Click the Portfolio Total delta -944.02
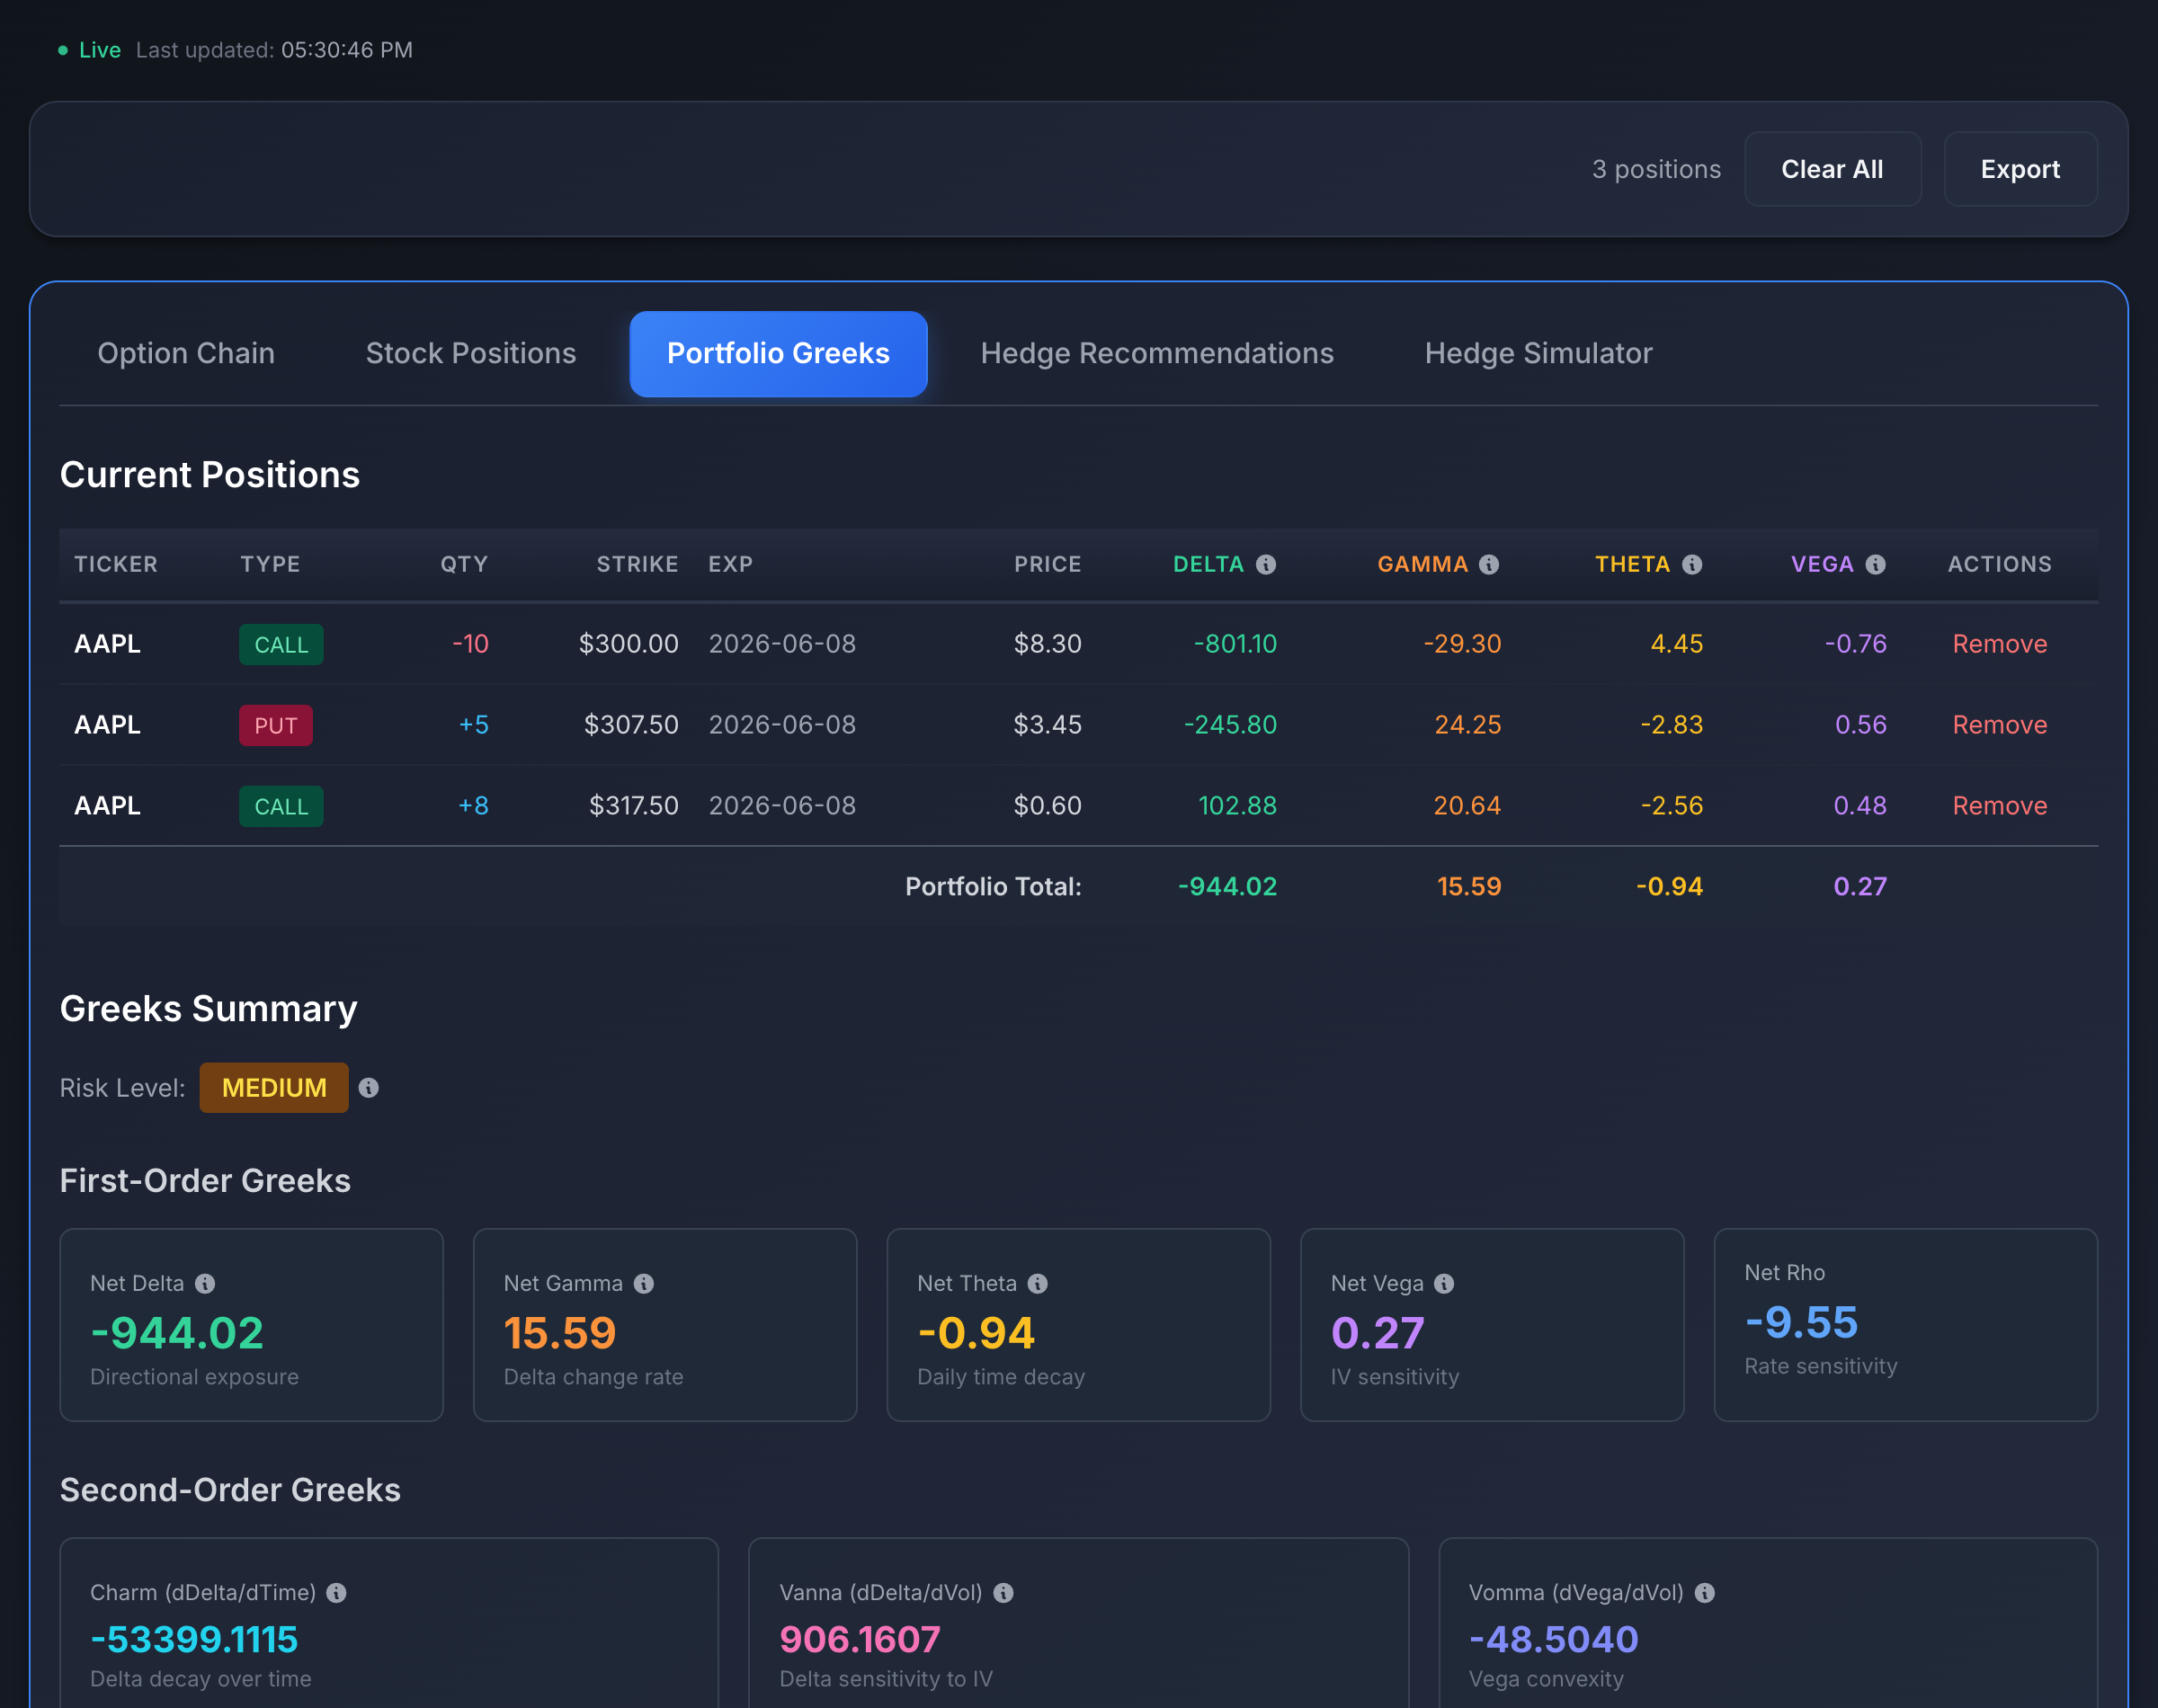Viewport: 2158px width, 1708px height. [1228, 887]
